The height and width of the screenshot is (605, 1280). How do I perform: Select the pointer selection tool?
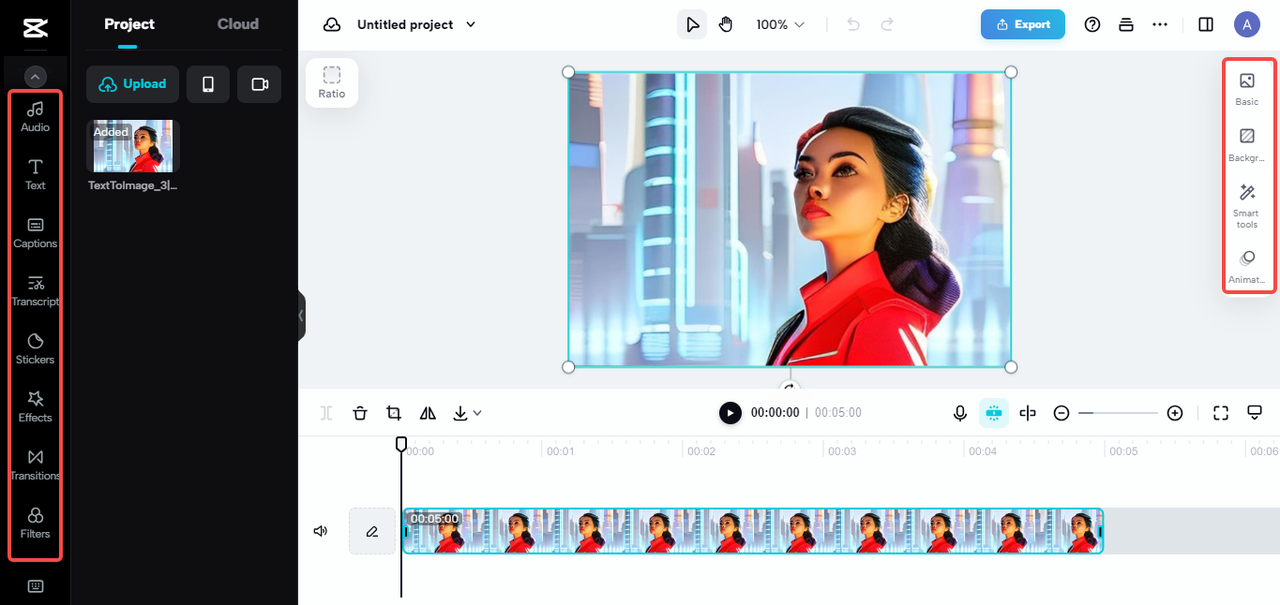click(x=692, y=25)
